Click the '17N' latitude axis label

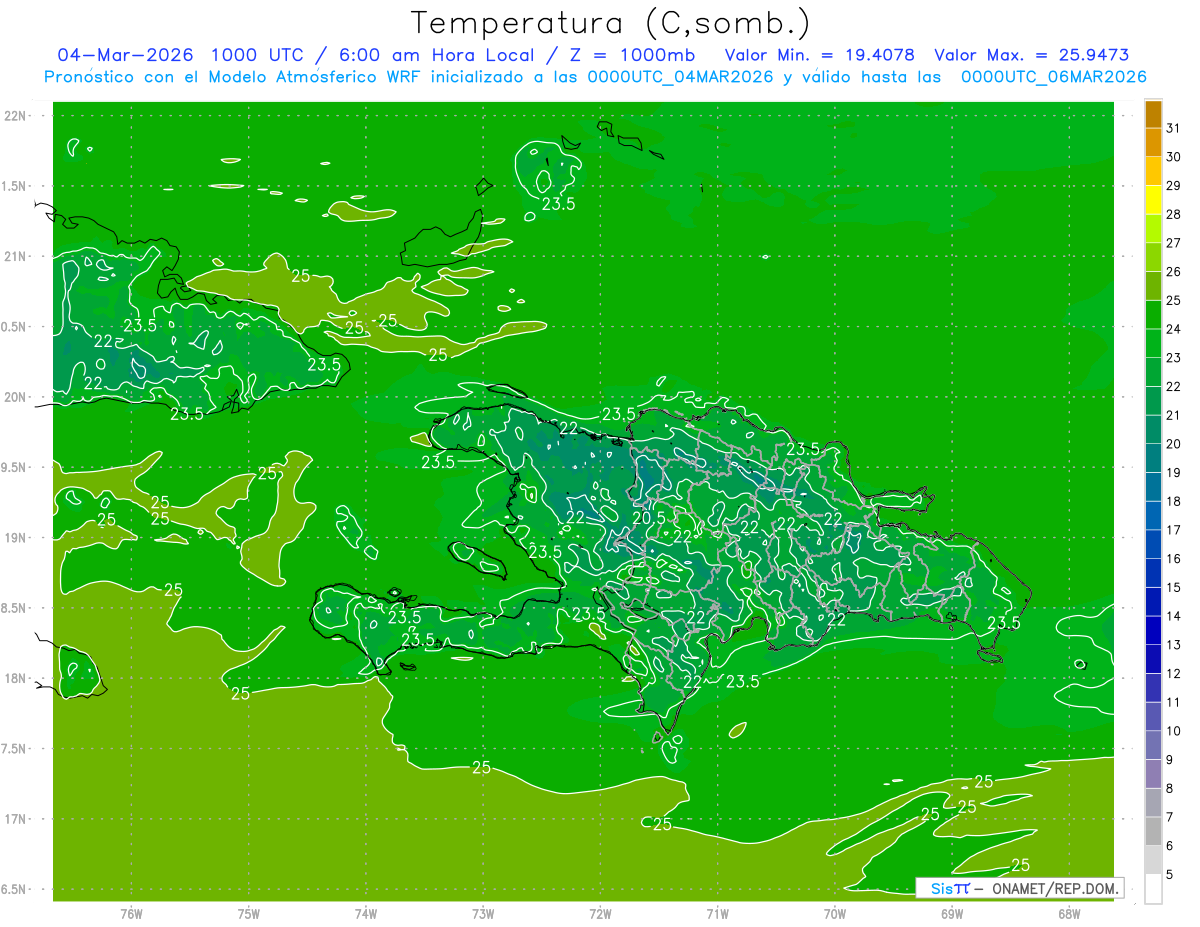click(15, 819)
